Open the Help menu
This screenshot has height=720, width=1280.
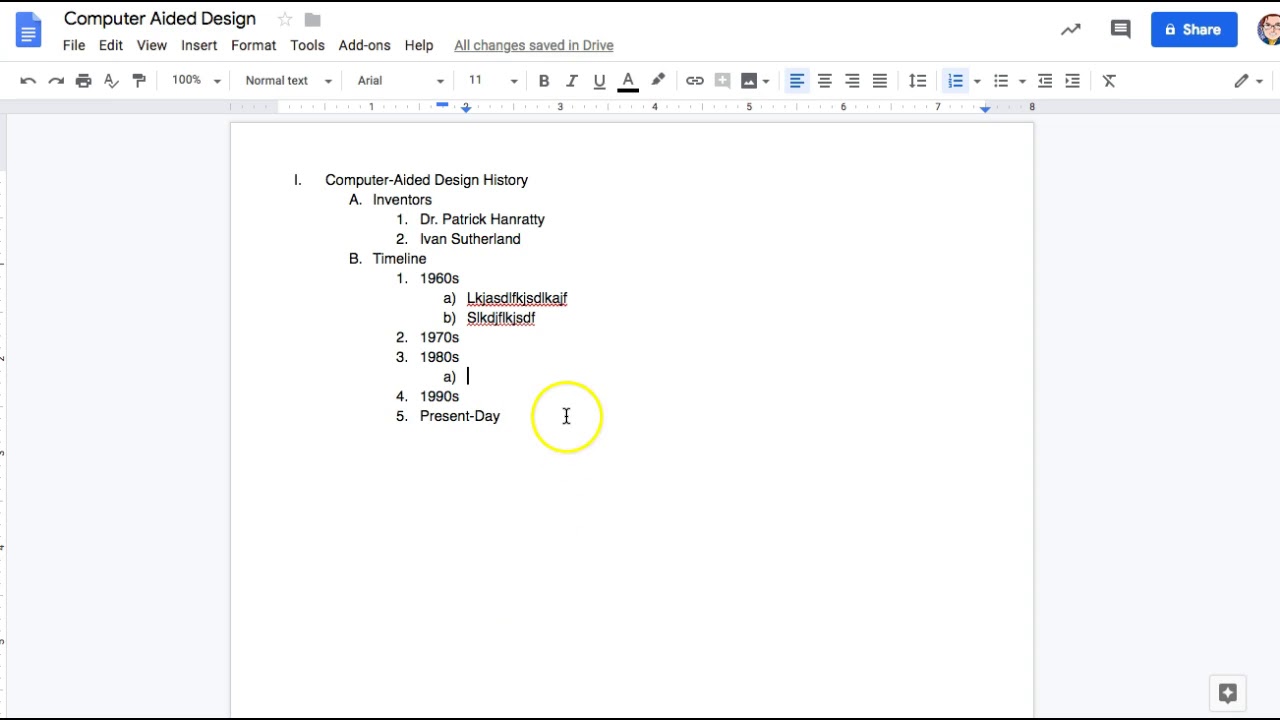419,45
